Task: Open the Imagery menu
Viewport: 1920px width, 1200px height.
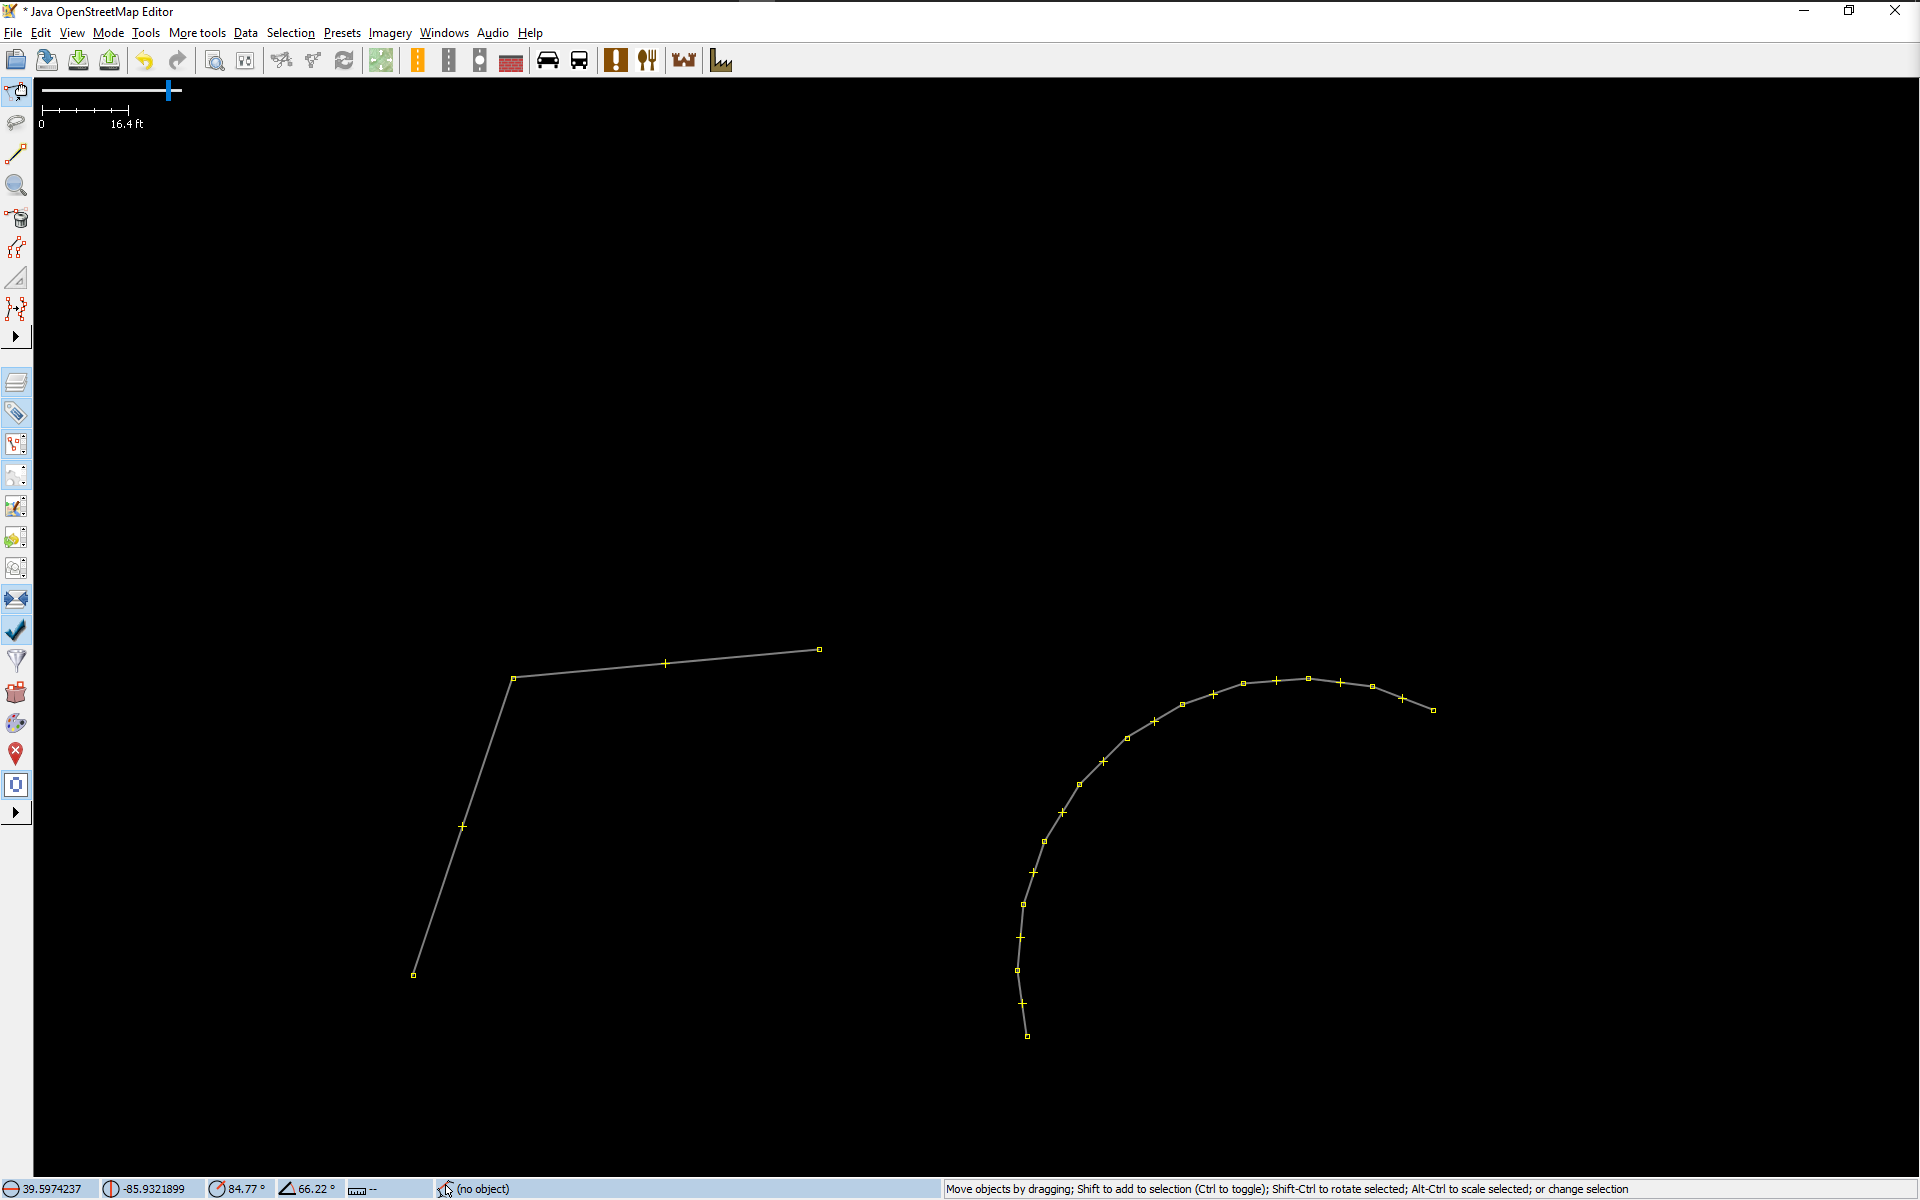Action: pyautogui.click(x=390, y=33)
